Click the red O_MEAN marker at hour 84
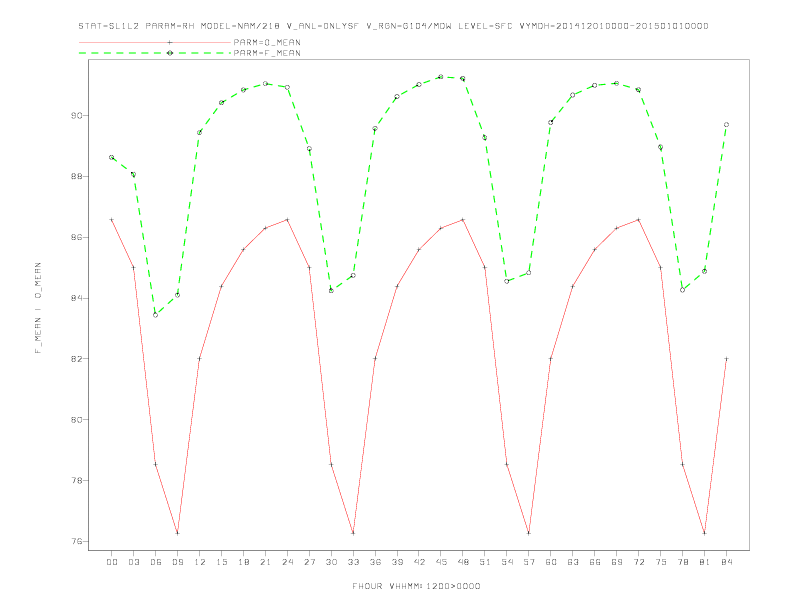Screen dimensions: 792x612 click(x=726, y=359)
